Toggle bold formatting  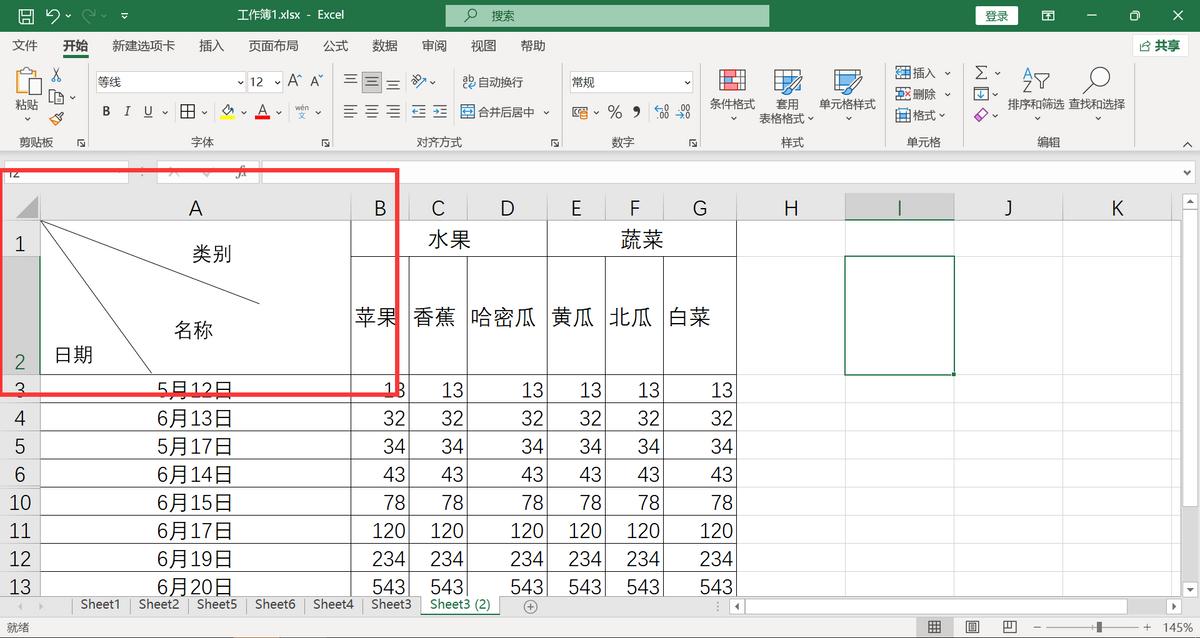106,112
